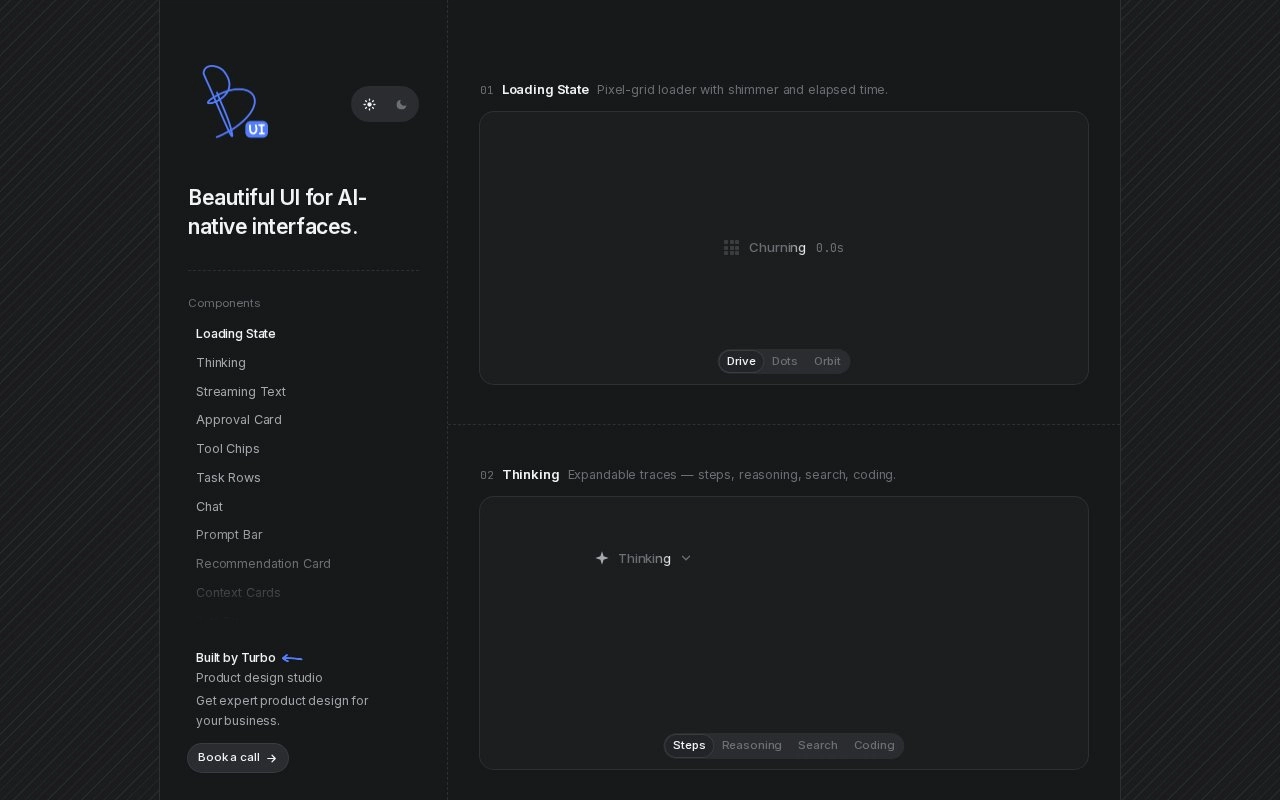Expand the Thinking trace chevron
This screenshot has width=1280, height=800.
(x=686, y=558)
